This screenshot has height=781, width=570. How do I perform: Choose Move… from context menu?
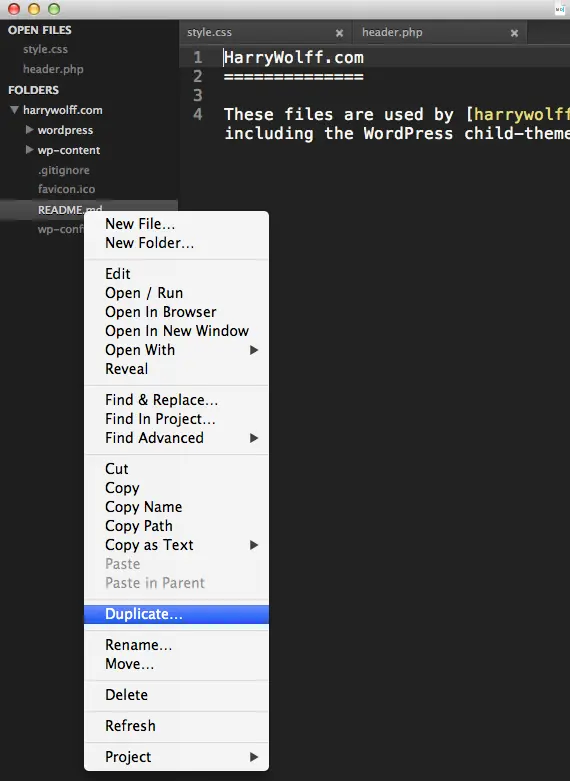[x=176, y=664]
